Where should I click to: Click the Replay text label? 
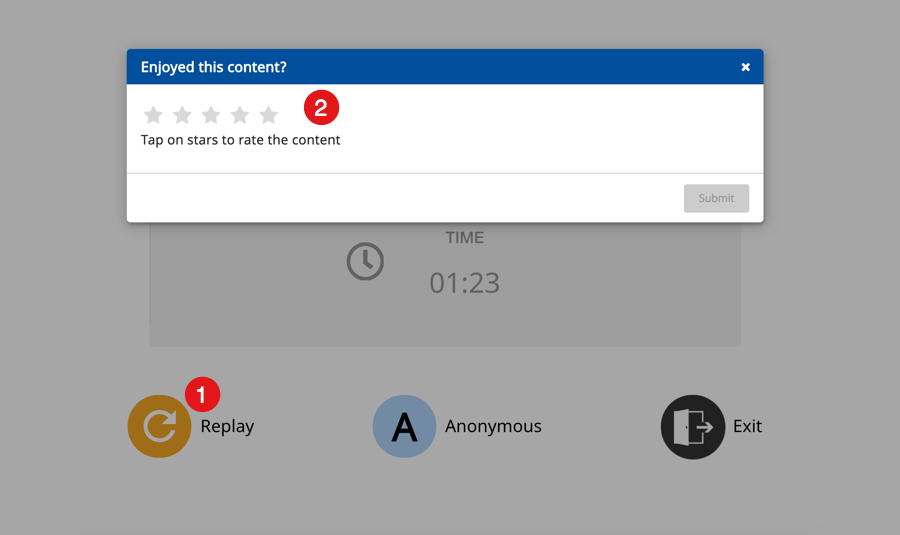point(227,426)
